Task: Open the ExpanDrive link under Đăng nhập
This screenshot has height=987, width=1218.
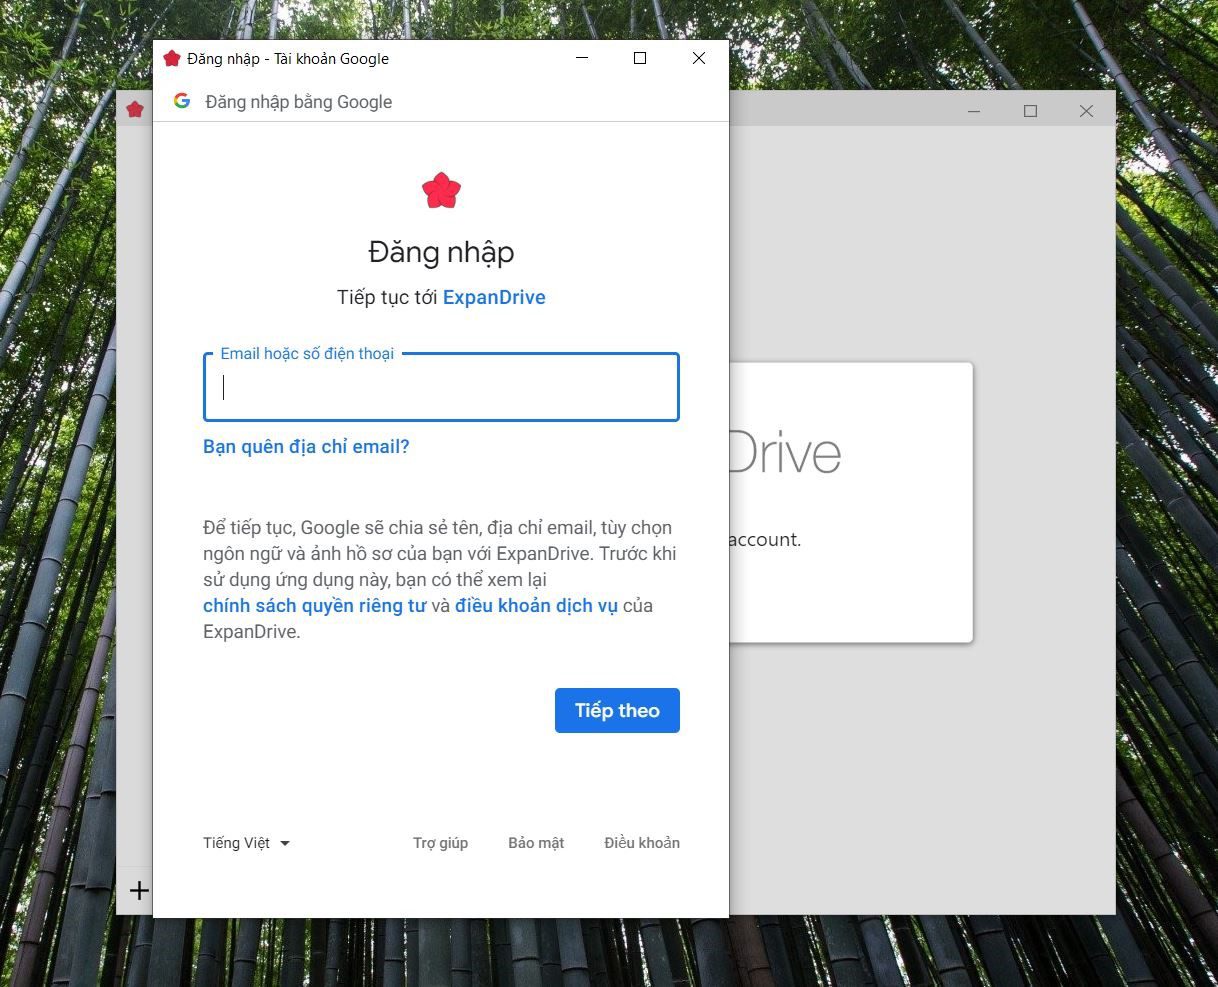Action: pyautogui.click(x=494, y=297)
